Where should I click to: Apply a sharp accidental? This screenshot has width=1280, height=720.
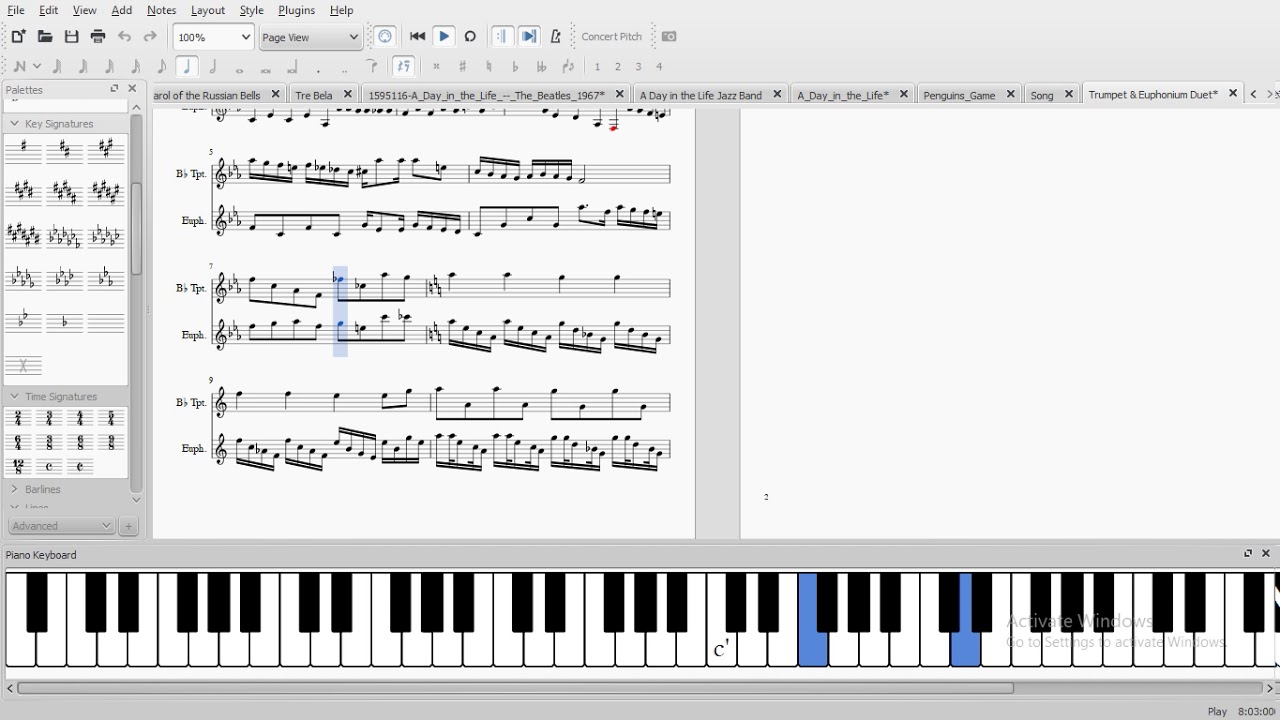462,67
